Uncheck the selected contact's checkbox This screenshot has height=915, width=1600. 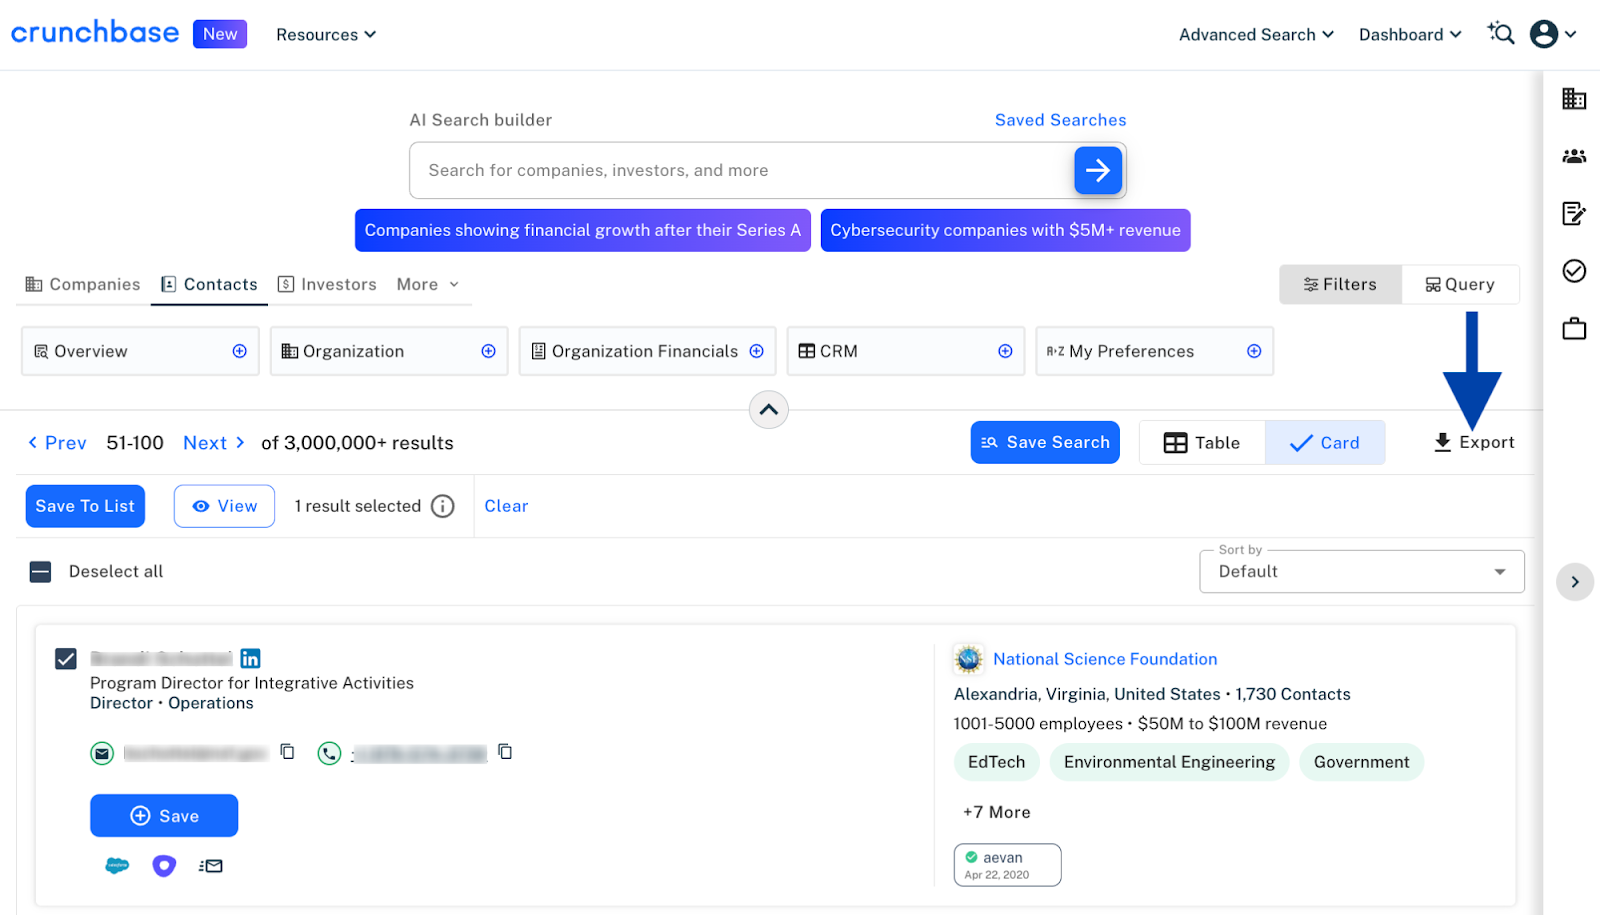[66, 658]
